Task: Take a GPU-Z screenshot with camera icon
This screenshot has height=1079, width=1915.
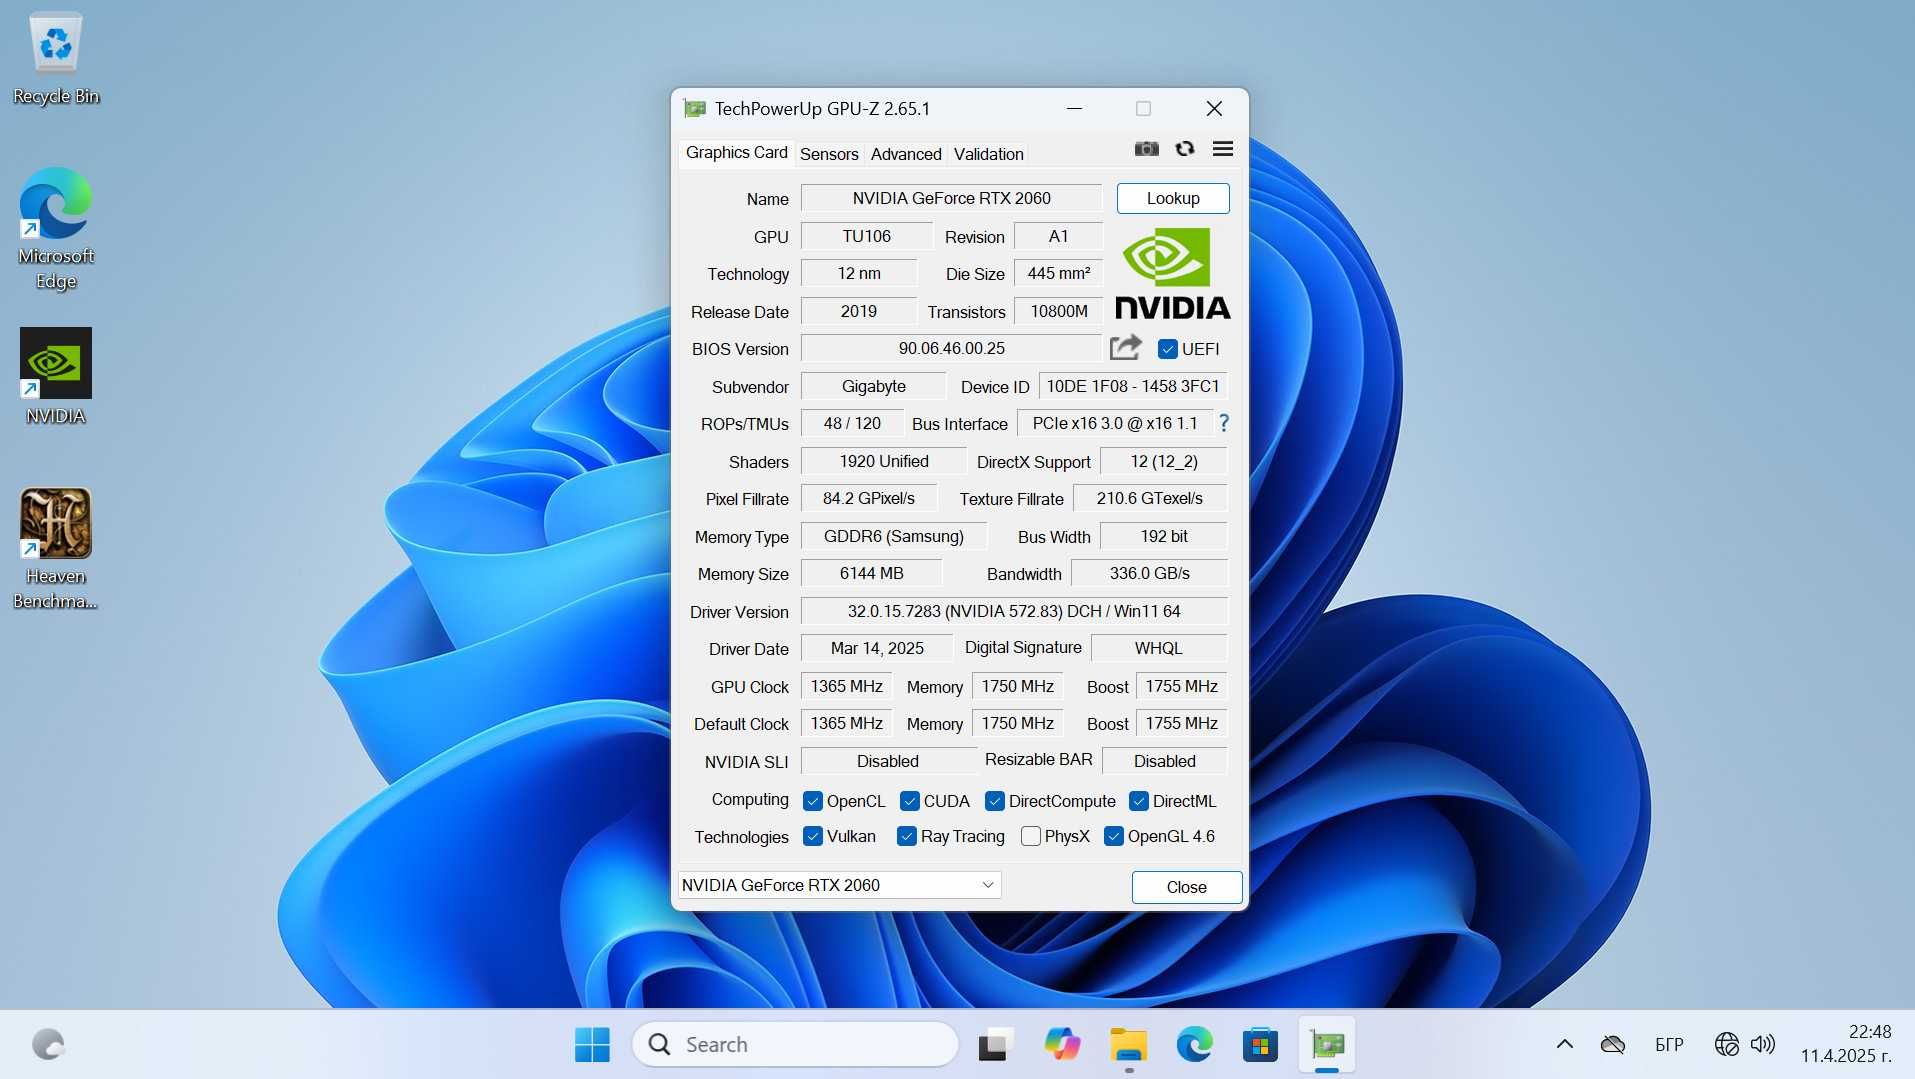Action: pyautogui.click(x=1146, y=149)
